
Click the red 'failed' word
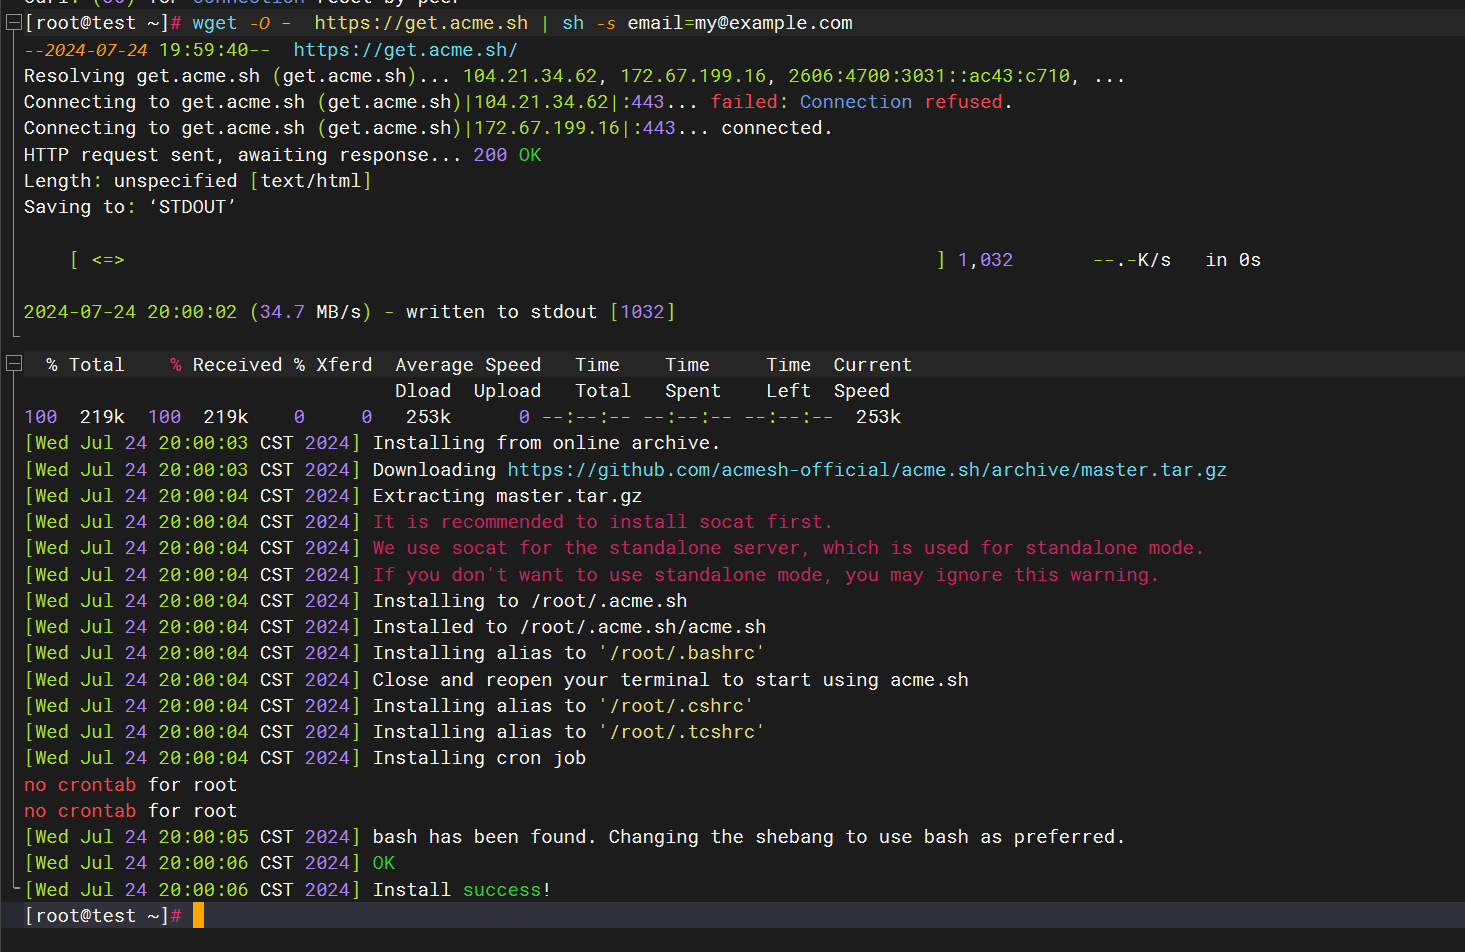tap(744, 102)
